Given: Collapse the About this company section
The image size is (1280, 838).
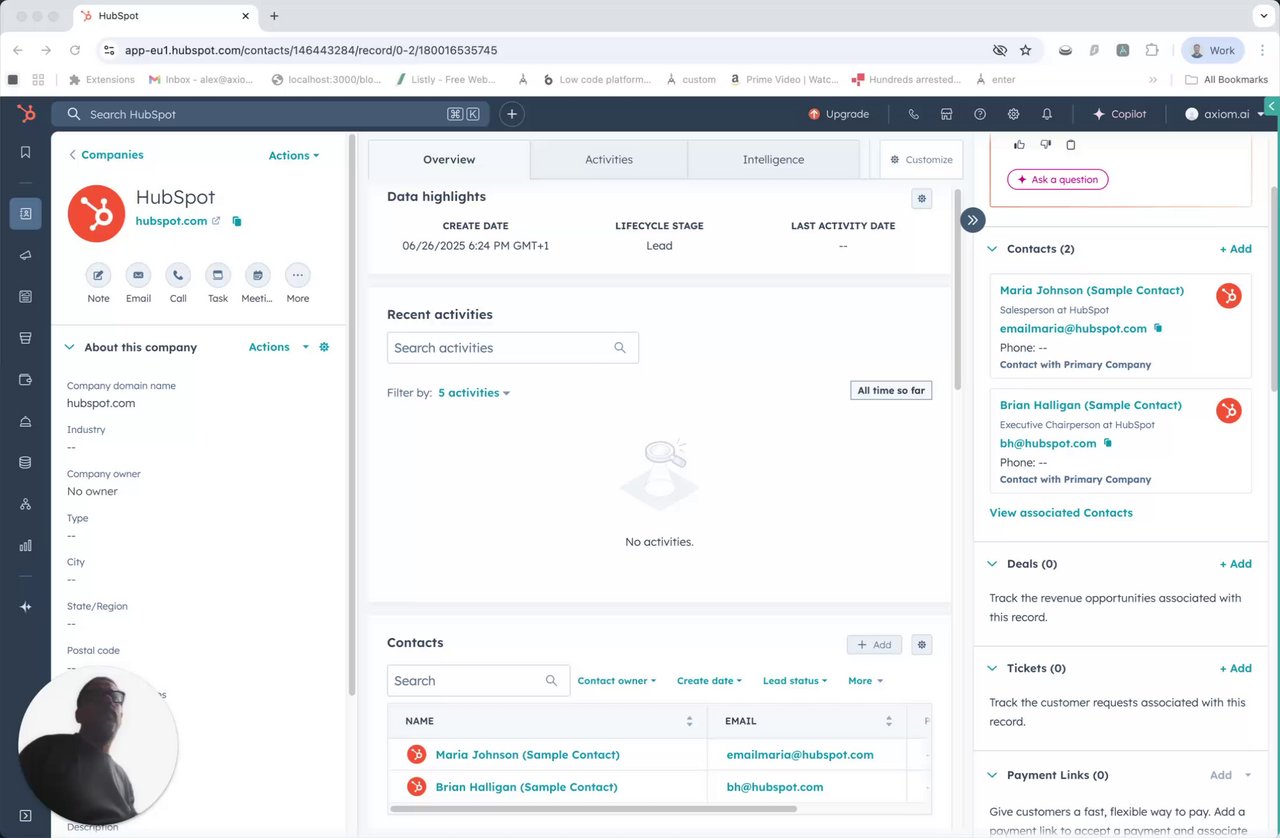Looking at the screenshot, I should click(x=69, y=347).
